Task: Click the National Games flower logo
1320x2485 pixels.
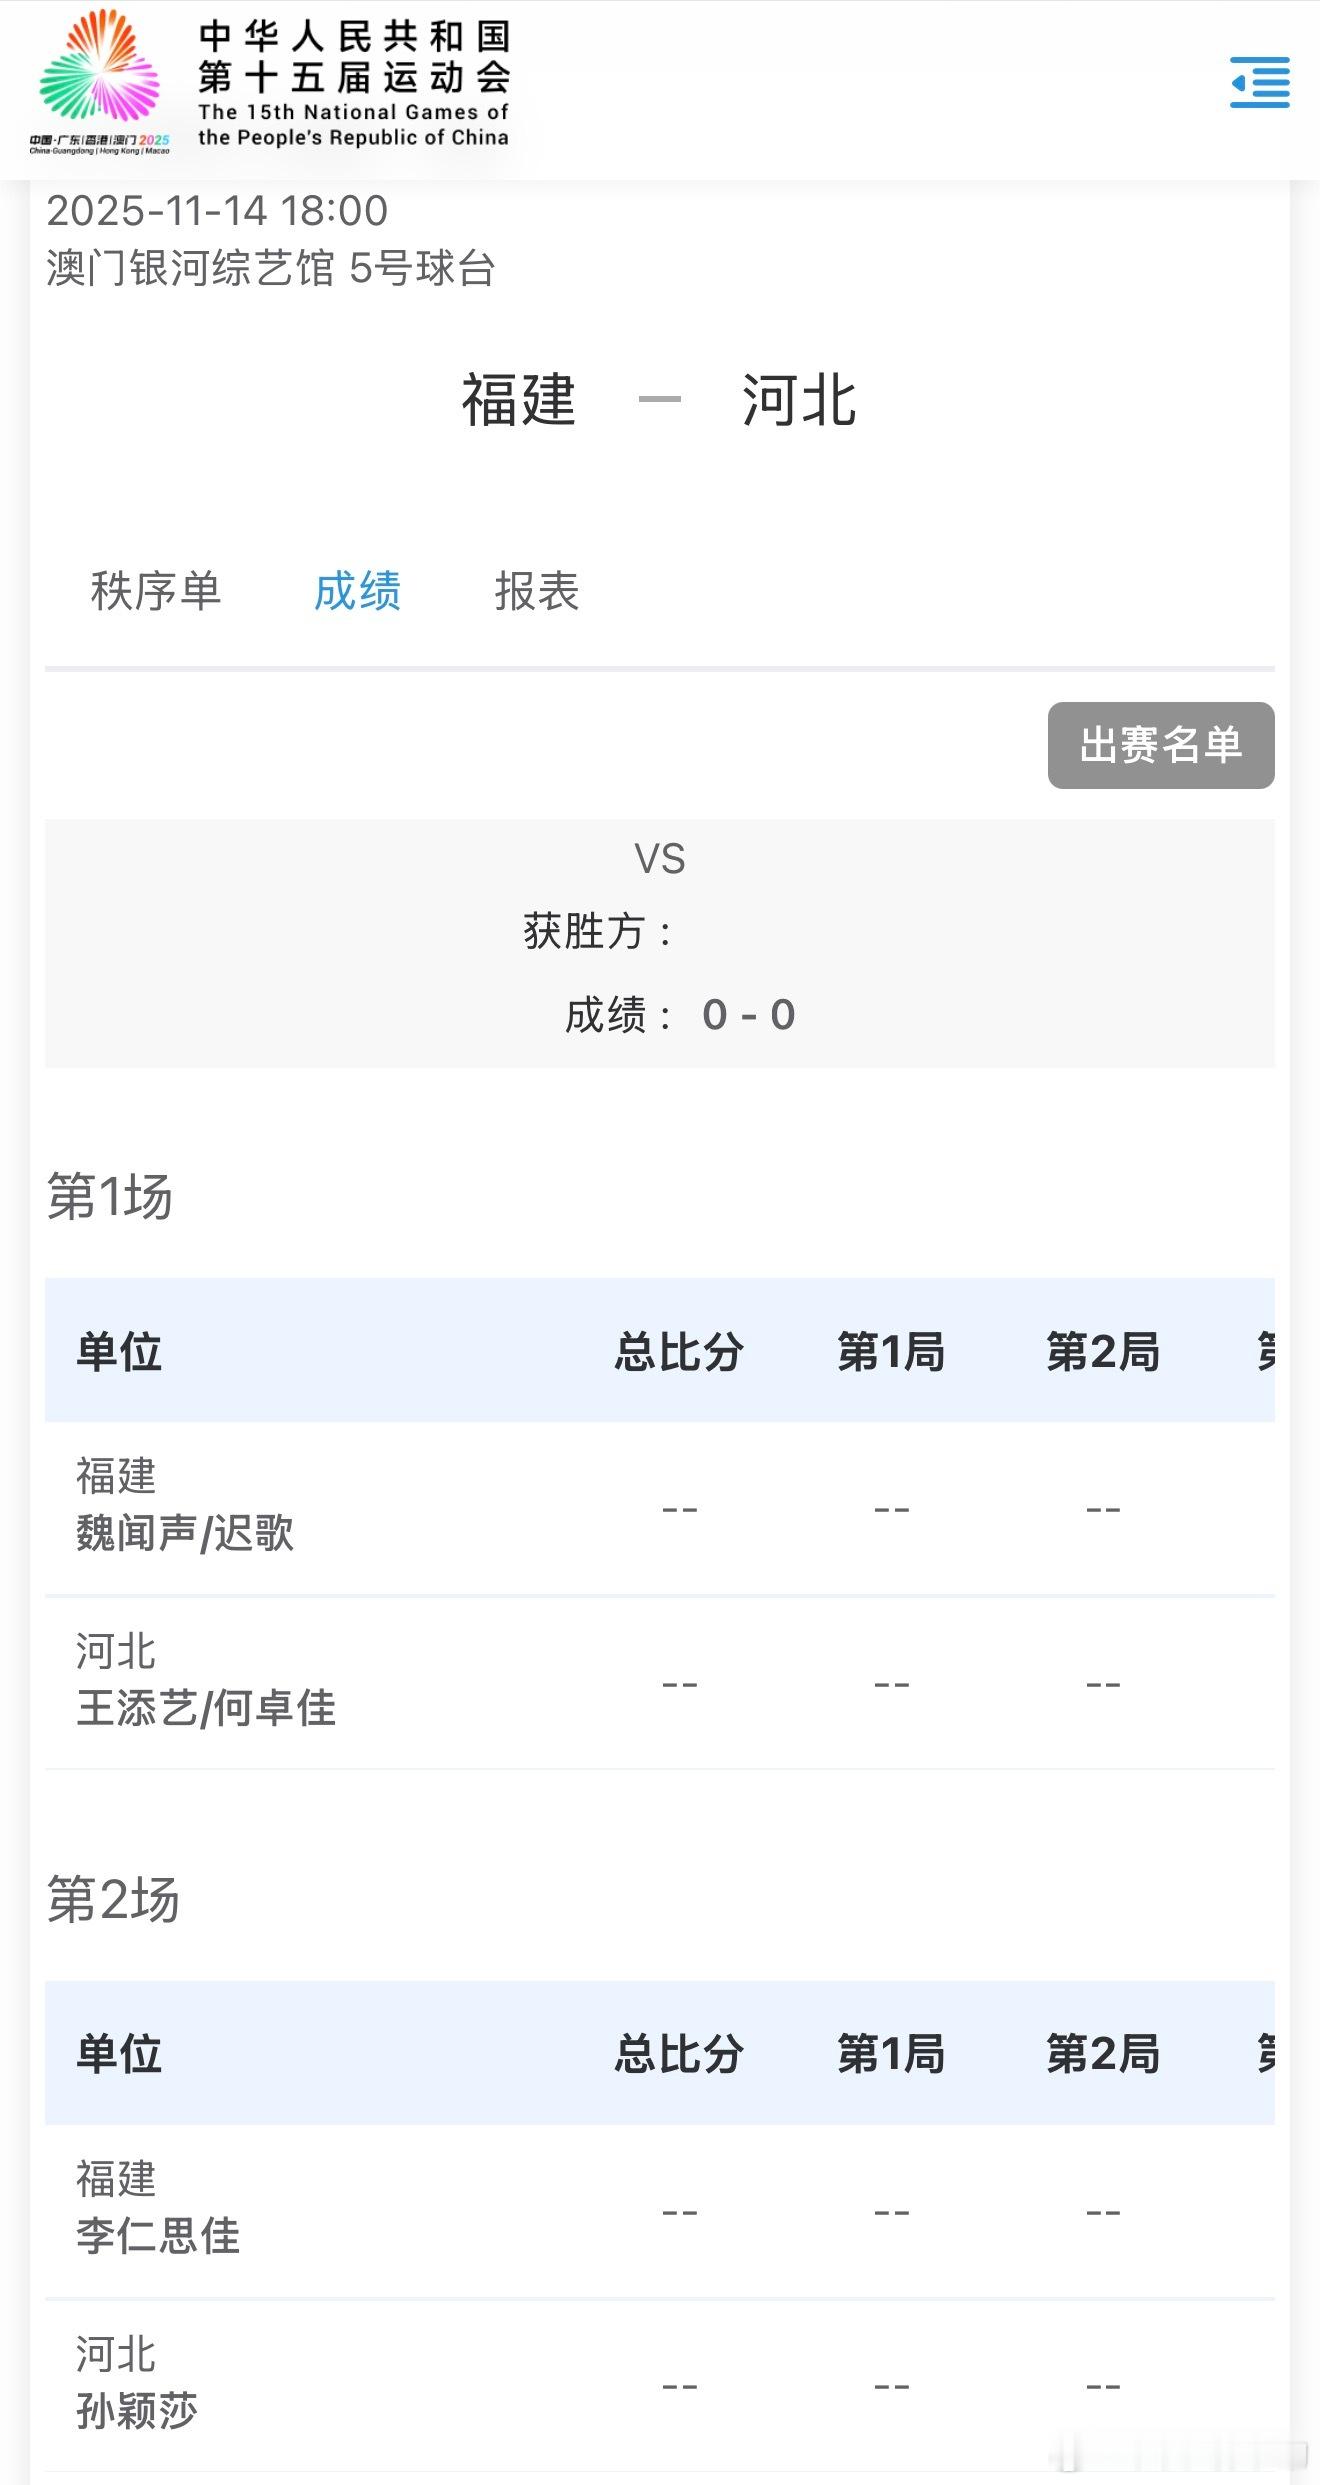Action: (x=100, y=80)
